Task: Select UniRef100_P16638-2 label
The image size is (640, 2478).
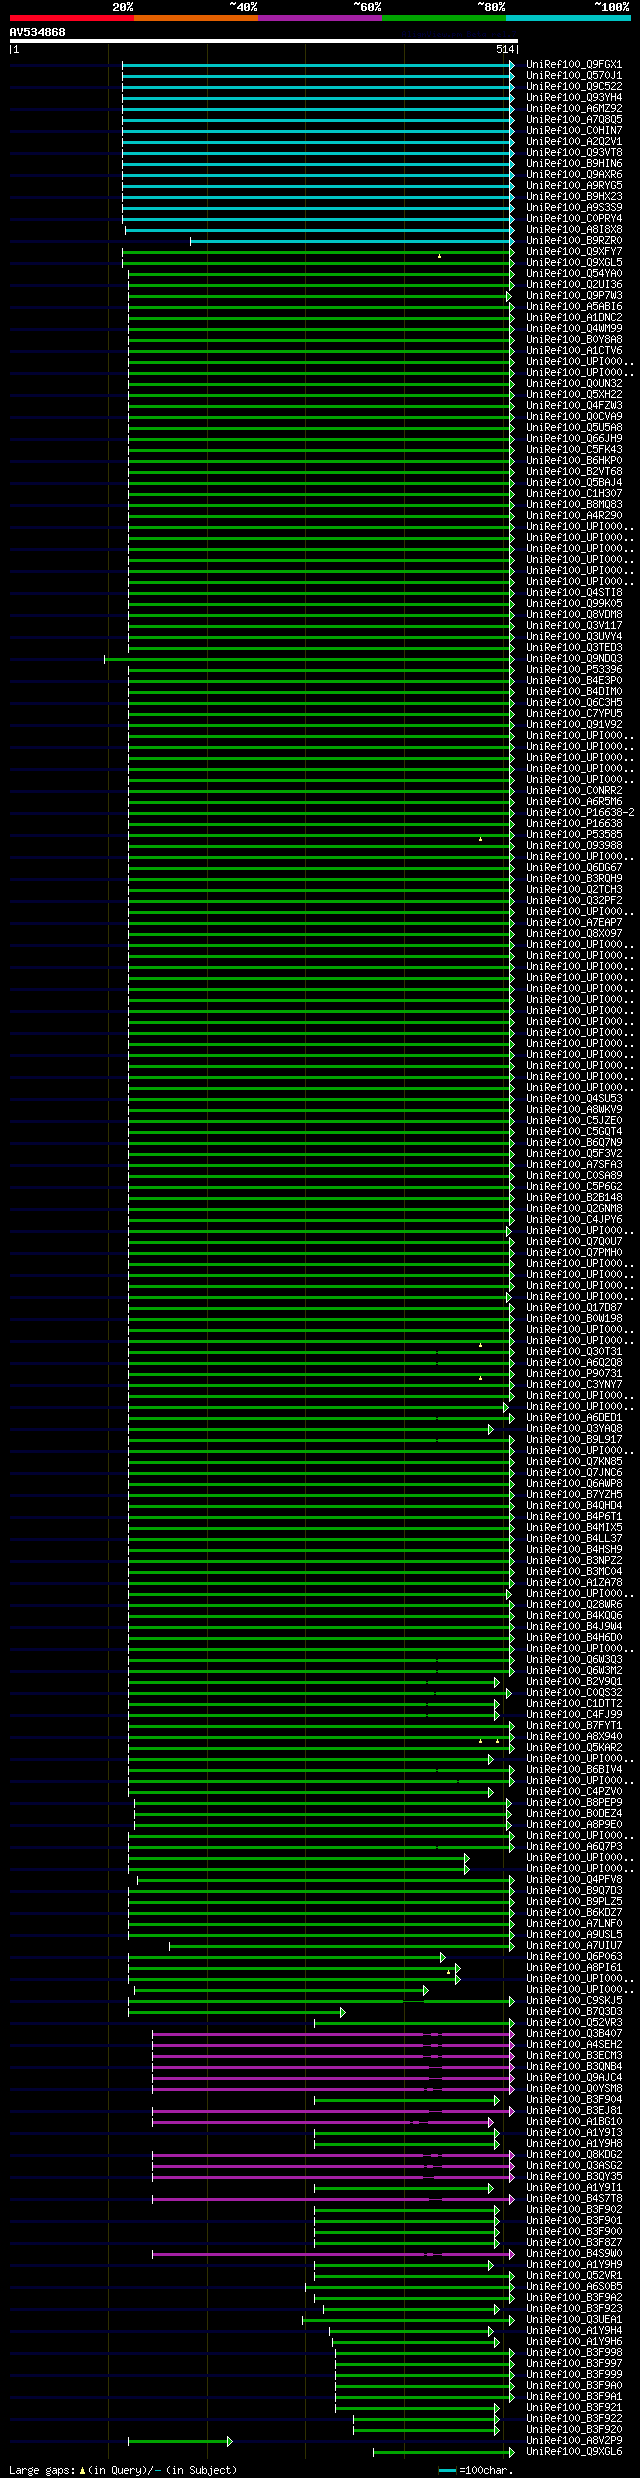Action: click(580, 813)
